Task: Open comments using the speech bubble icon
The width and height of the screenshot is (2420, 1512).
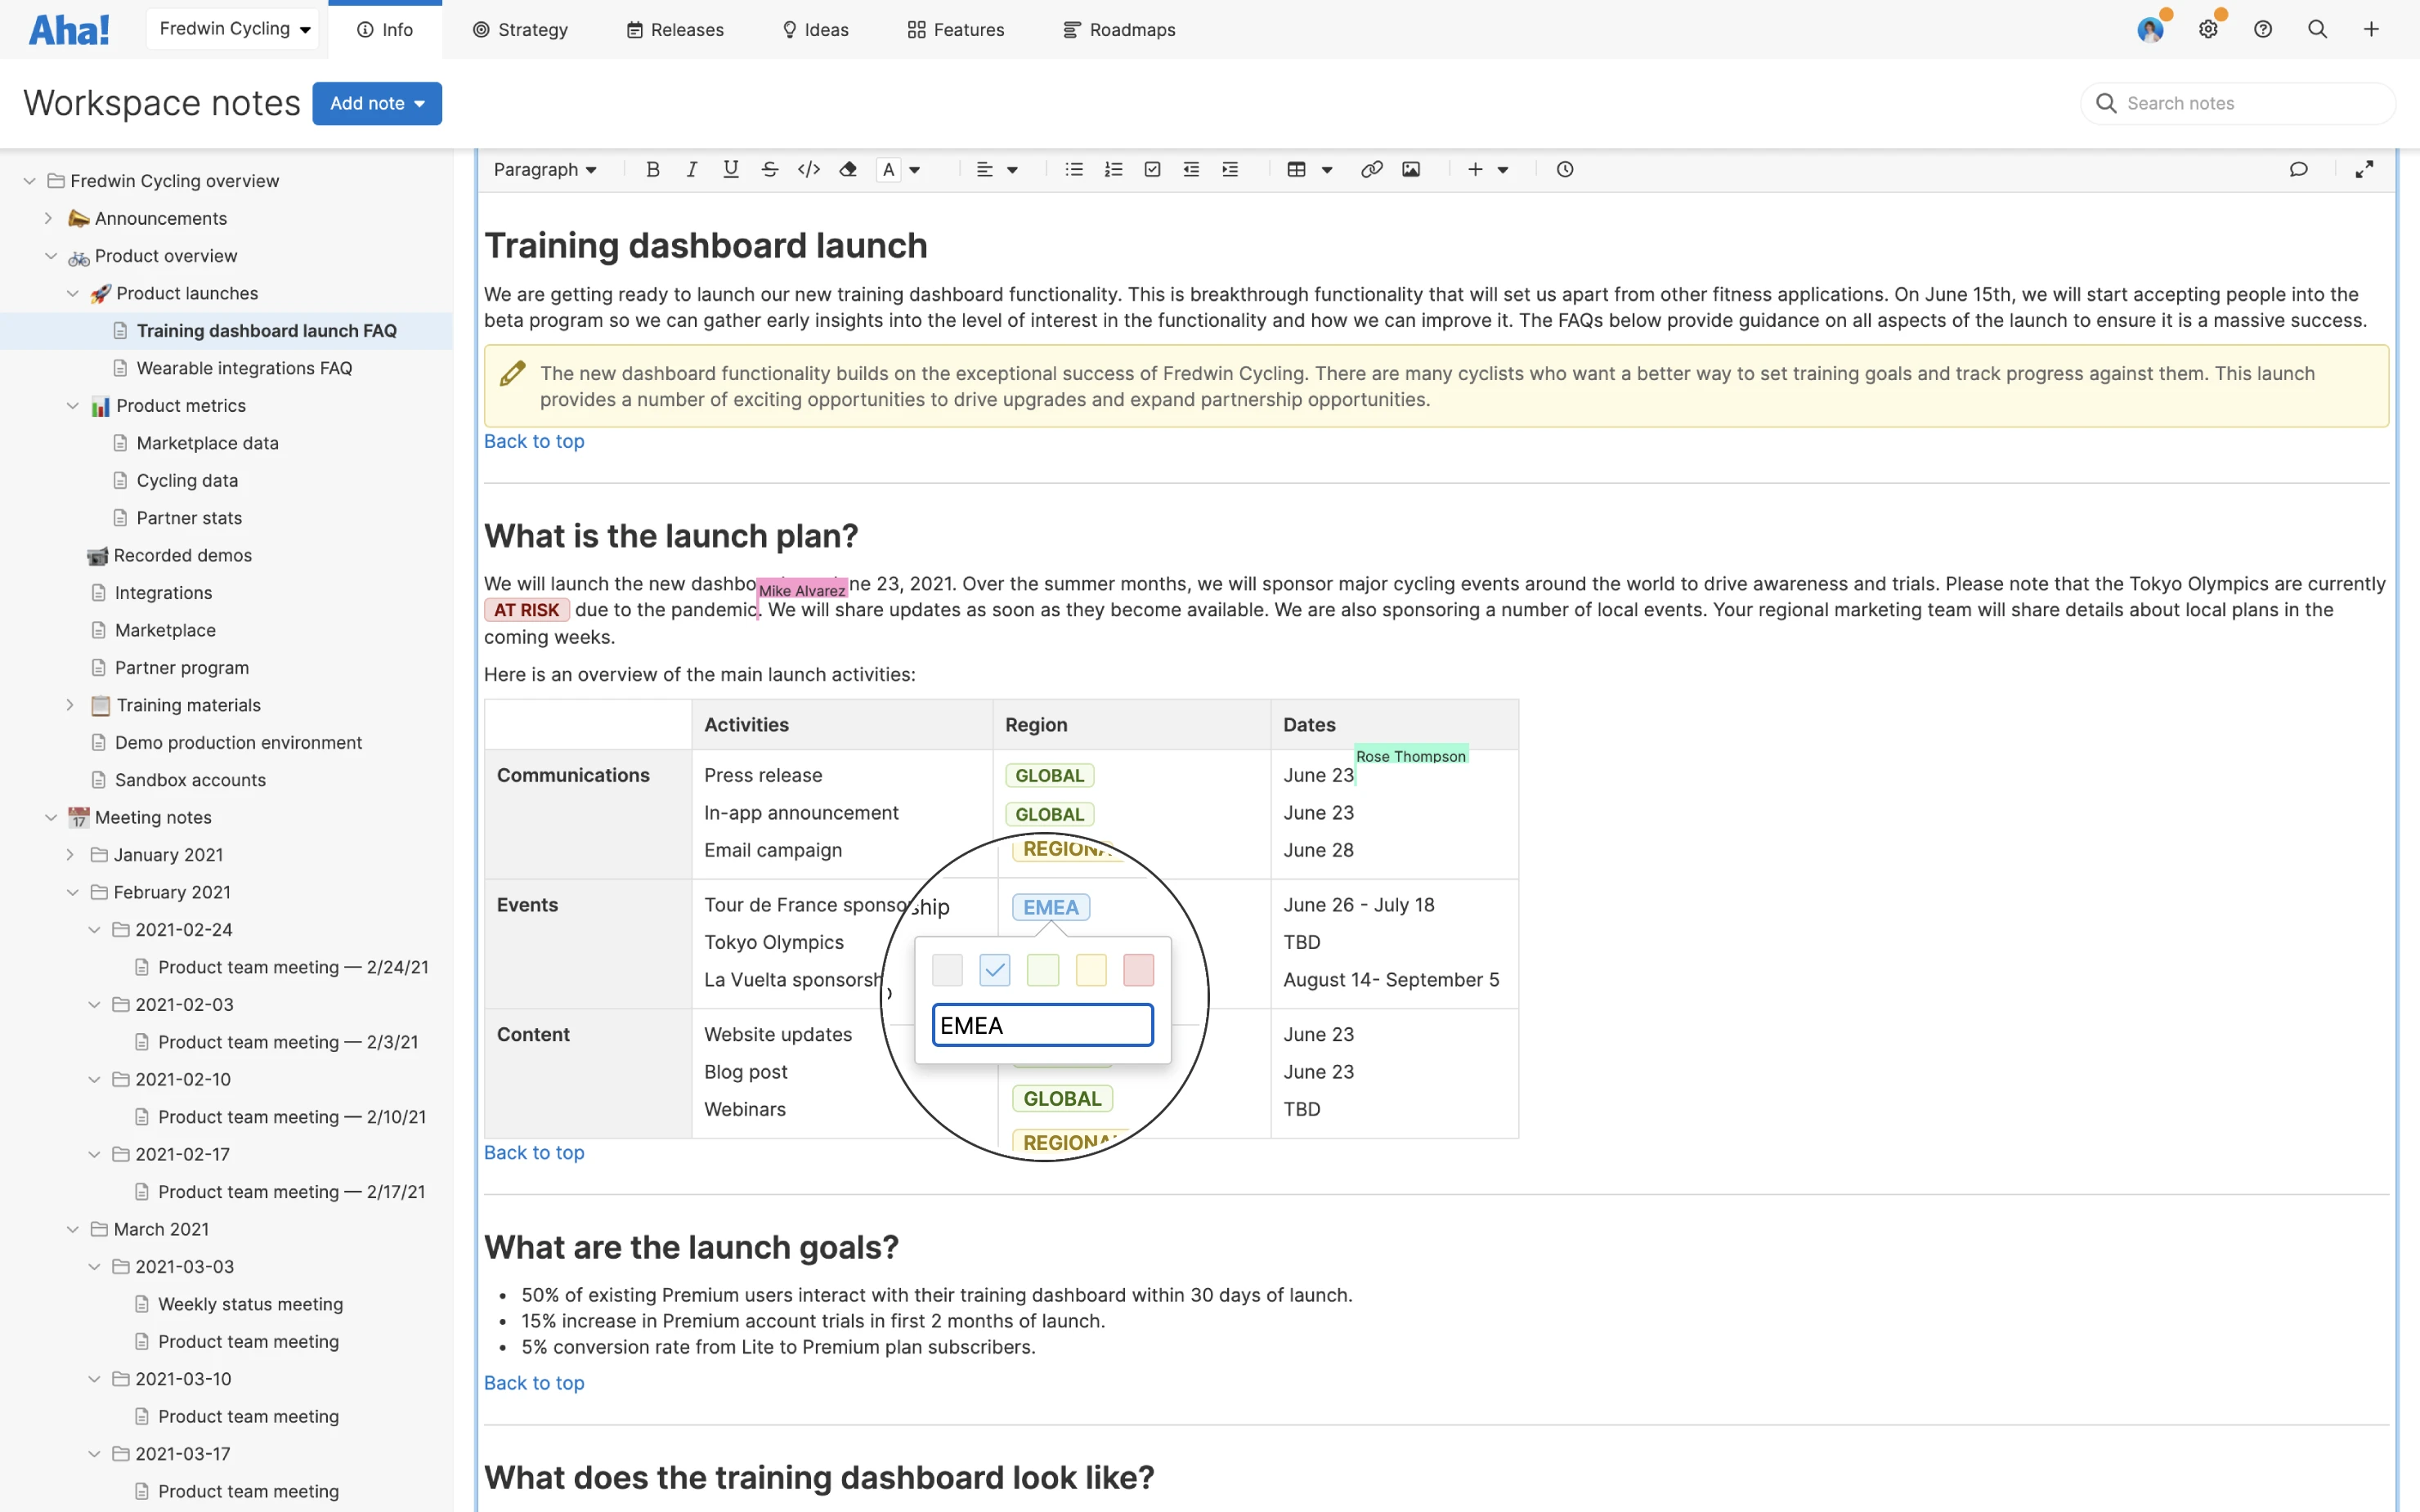Action: tap(2298, 169)
